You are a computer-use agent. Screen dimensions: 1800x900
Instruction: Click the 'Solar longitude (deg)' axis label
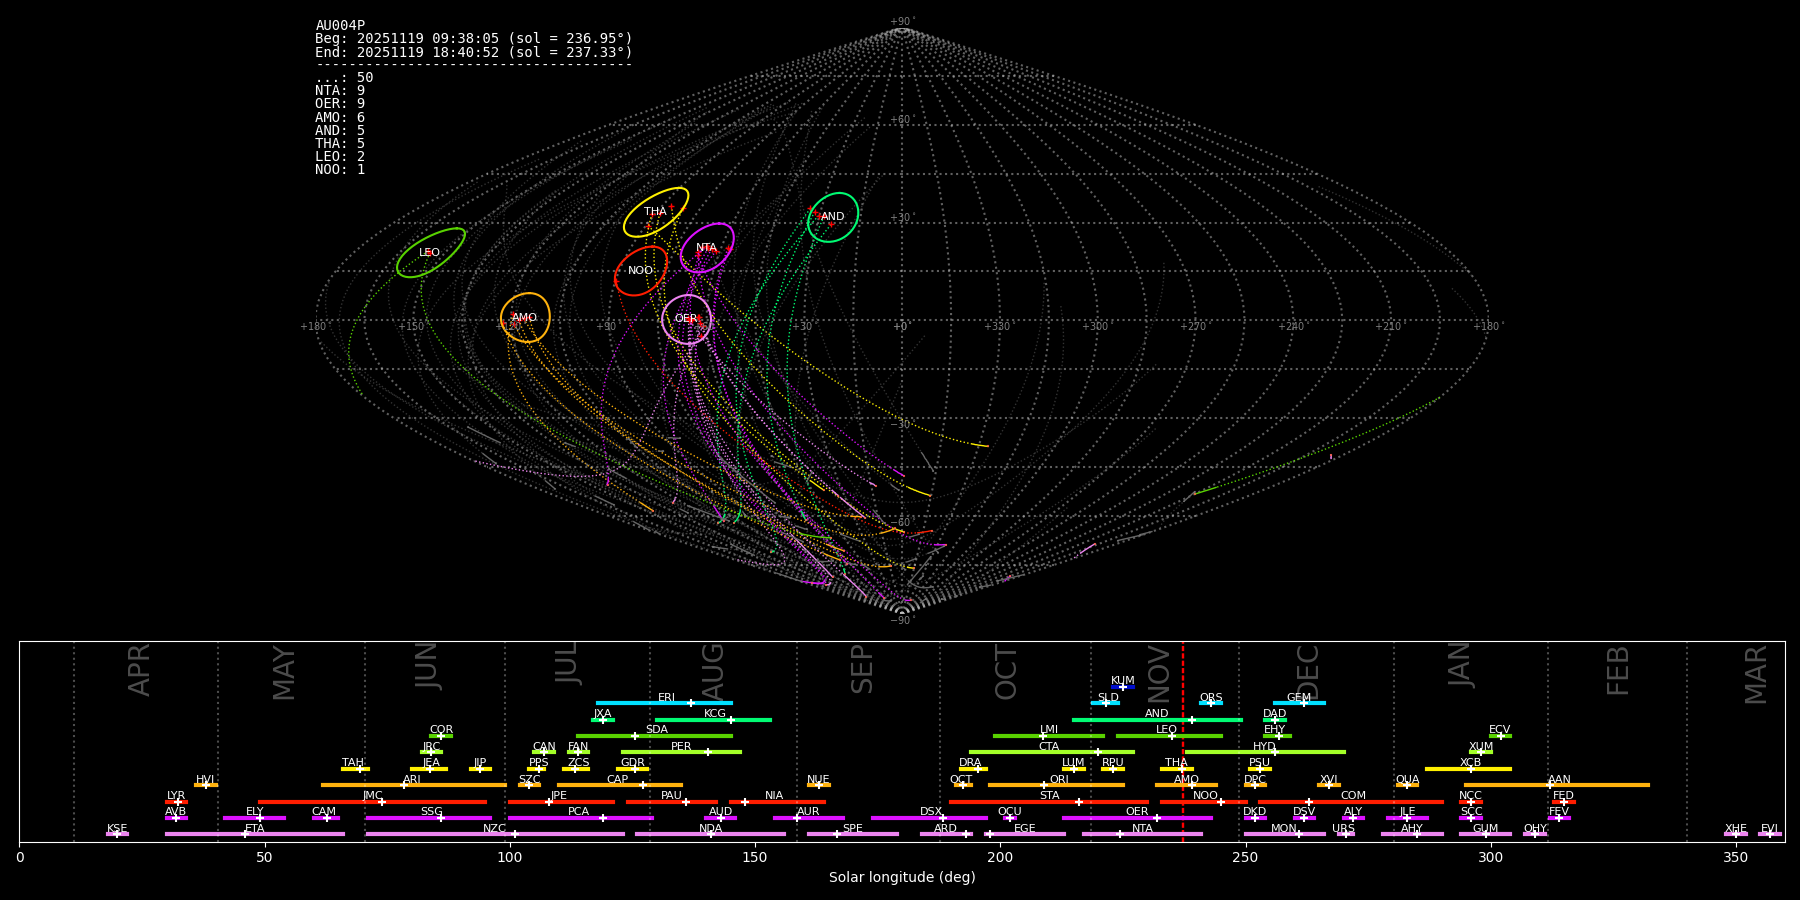point(902,878)
